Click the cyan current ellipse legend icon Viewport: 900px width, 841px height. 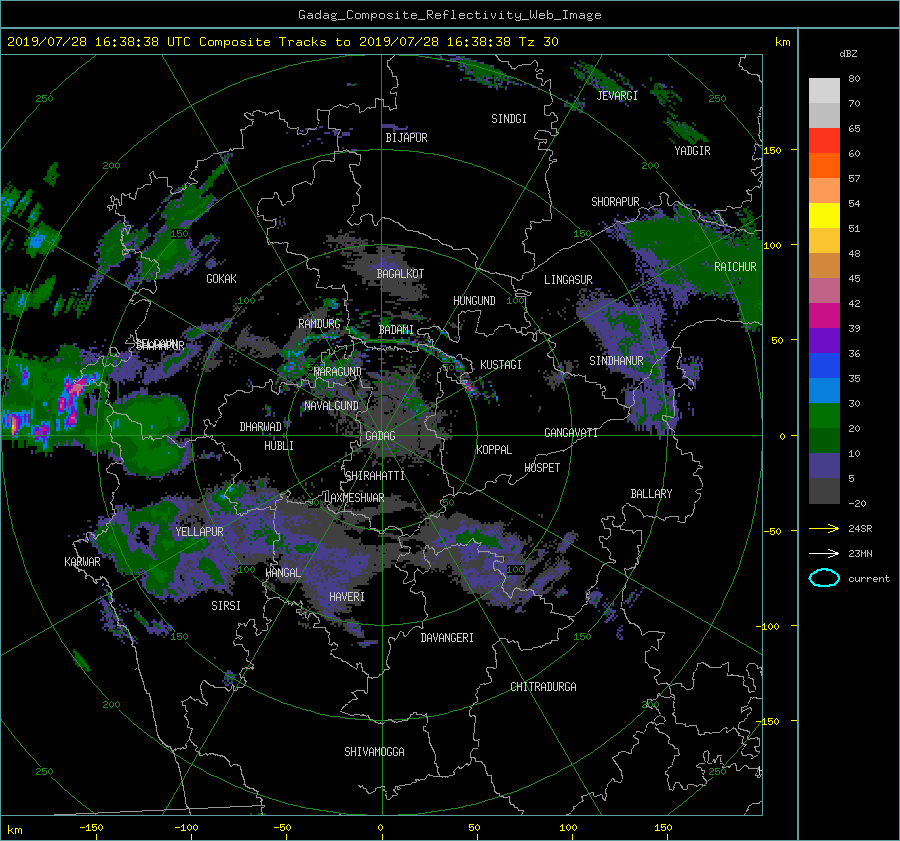[824, 578]
